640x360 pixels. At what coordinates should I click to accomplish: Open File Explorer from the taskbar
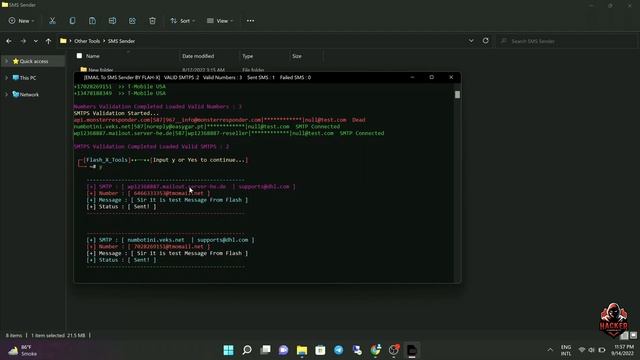click(302, 350)
